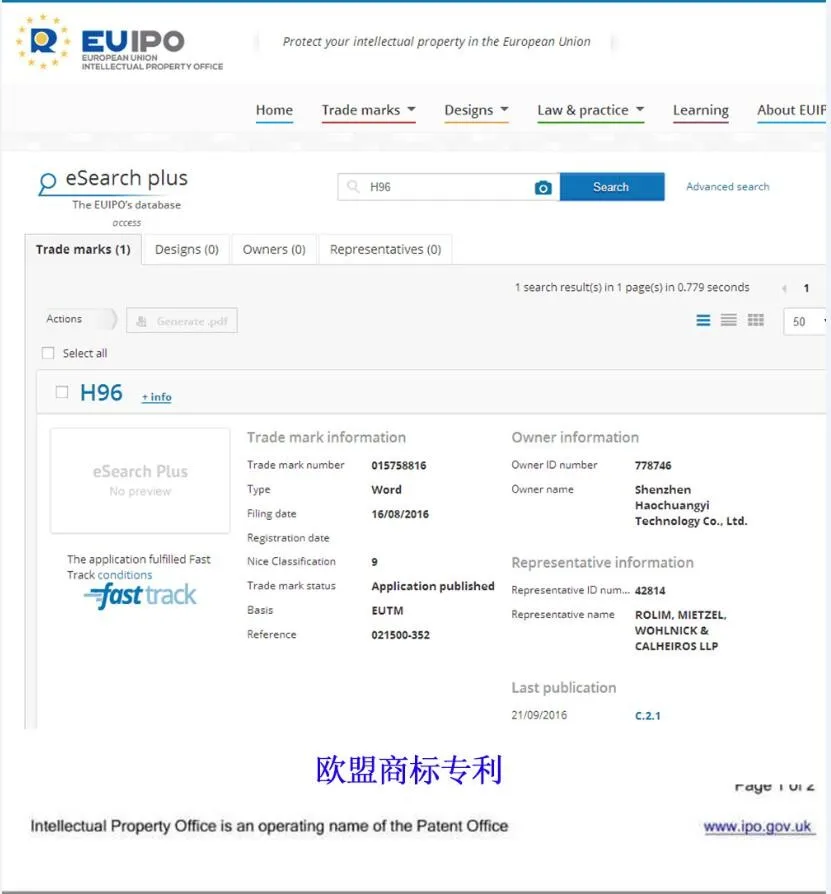Click owner ID number 778746
Screen dimensions: 831x894
pyautogui.click(x=653, y=466)
